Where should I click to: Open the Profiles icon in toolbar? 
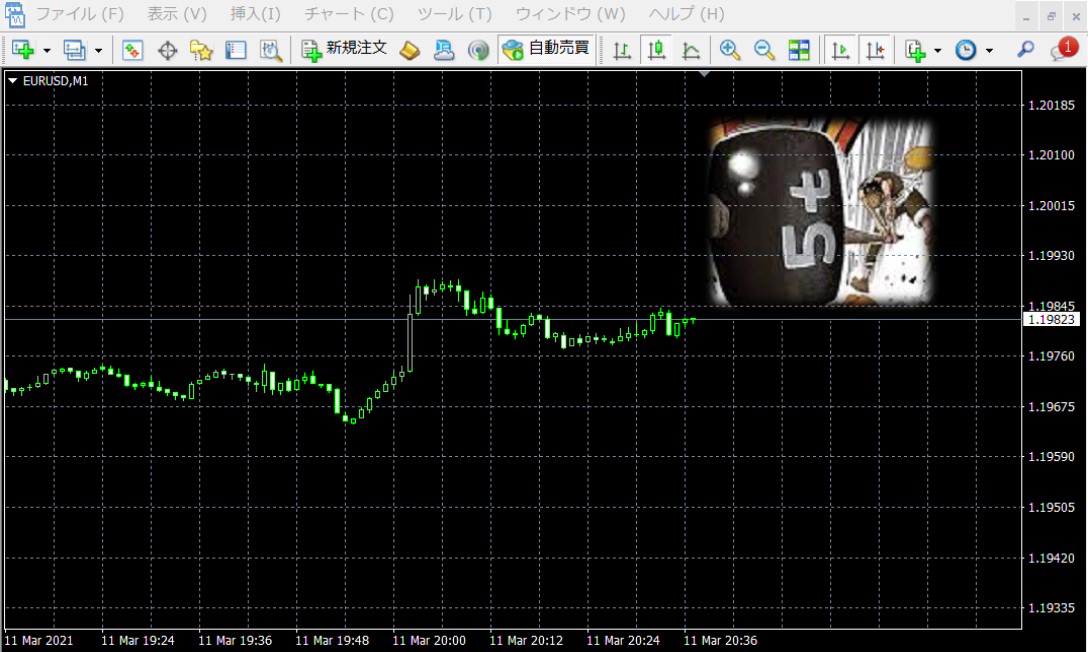point(74,50)
